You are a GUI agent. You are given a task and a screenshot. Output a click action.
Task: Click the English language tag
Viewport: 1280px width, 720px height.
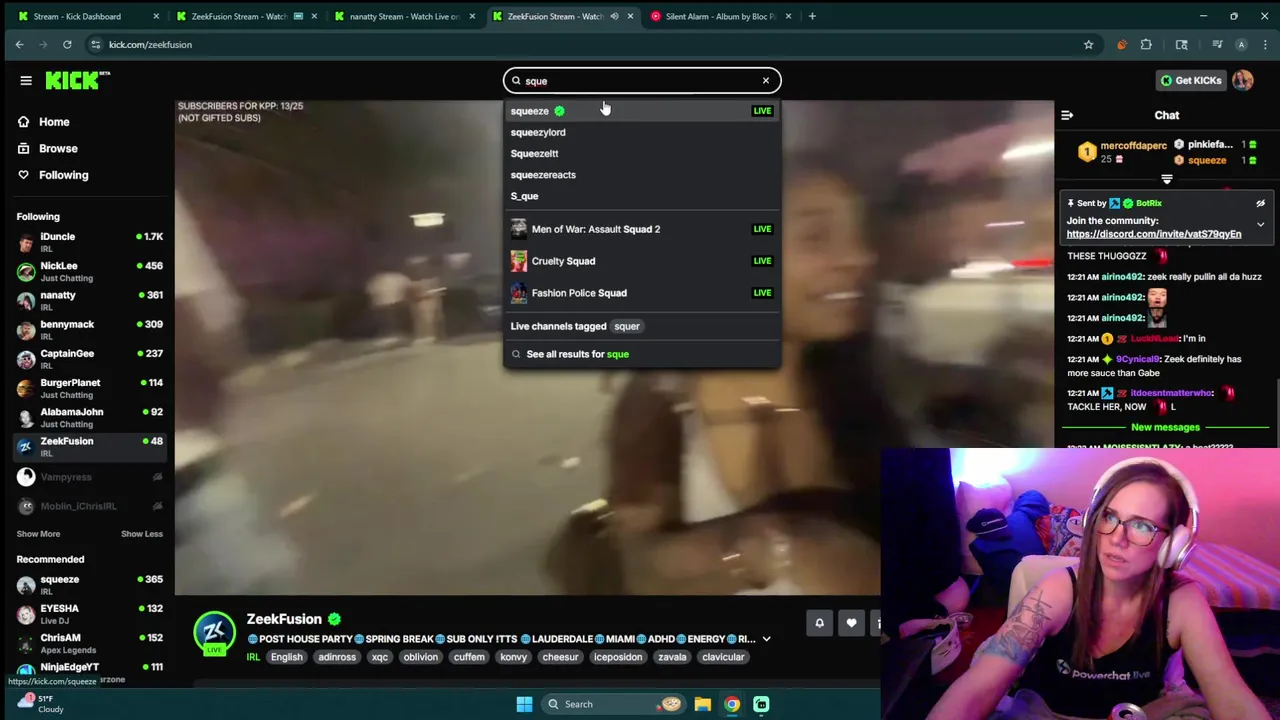(286, 658)
